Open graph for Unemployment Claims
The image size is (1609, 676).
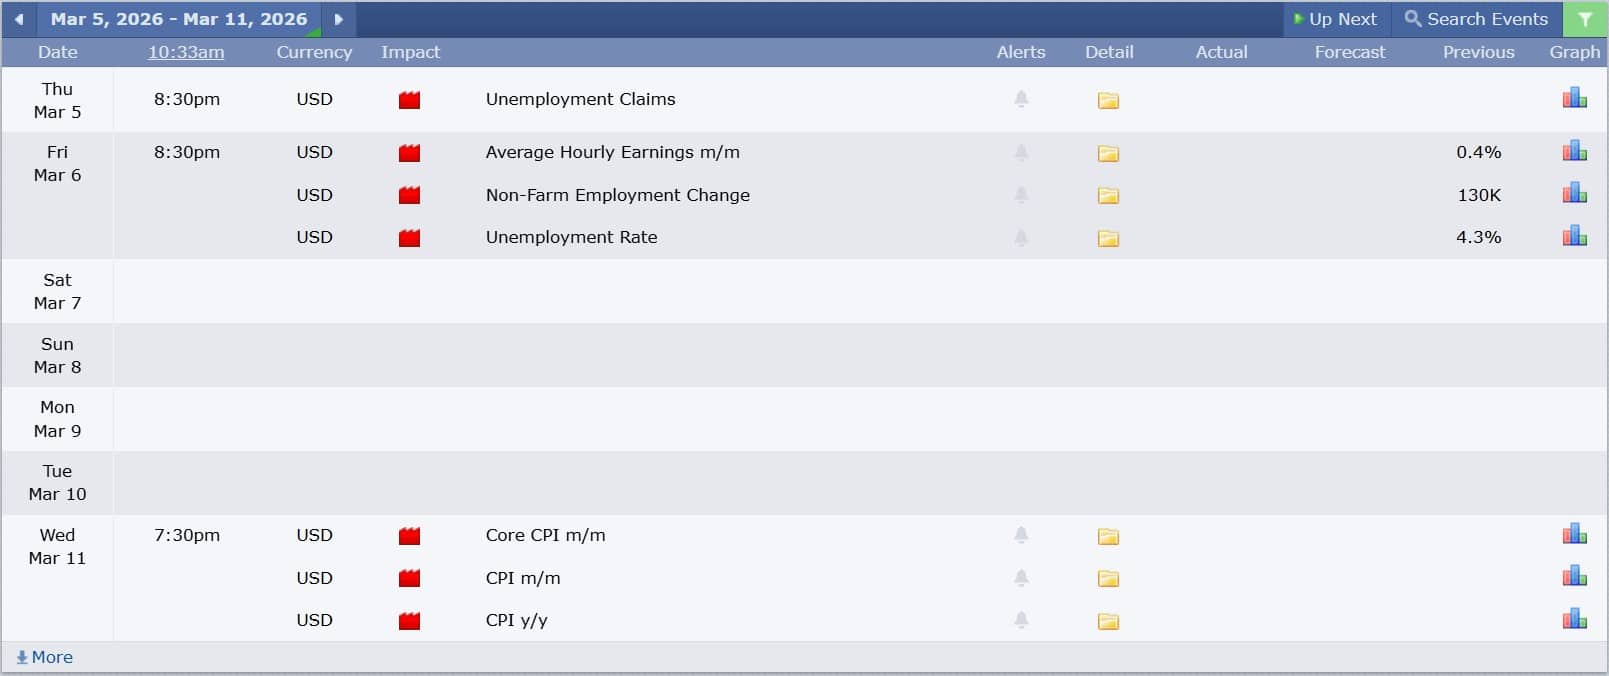[1574, 98]
